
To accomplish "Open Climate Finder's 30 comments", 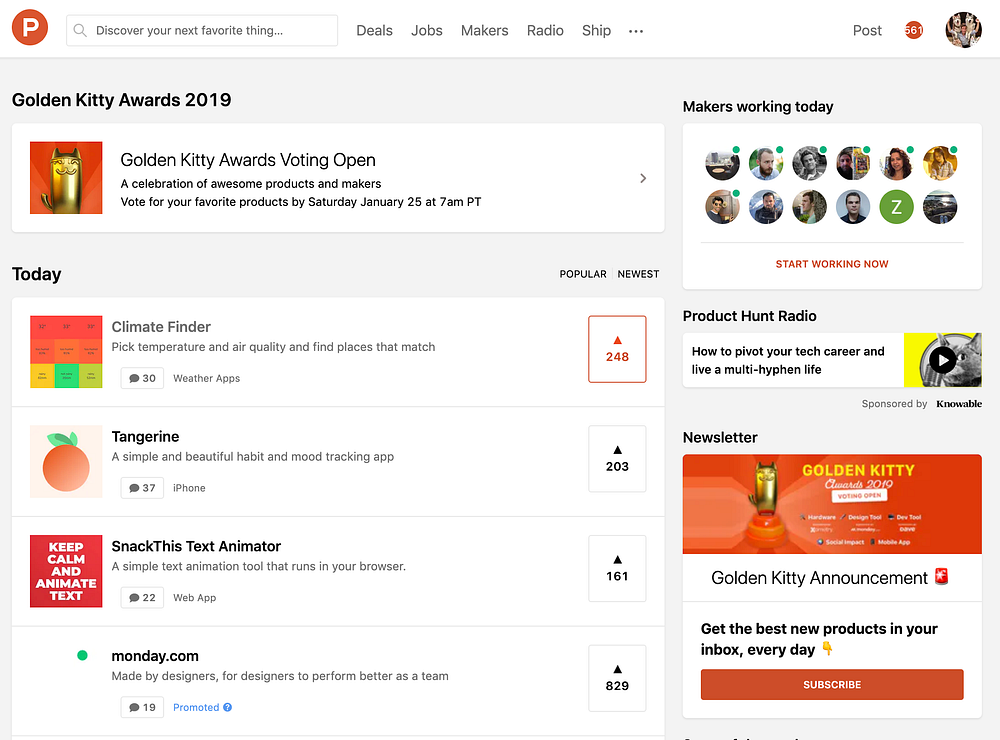I will click(x=142, y=378).
